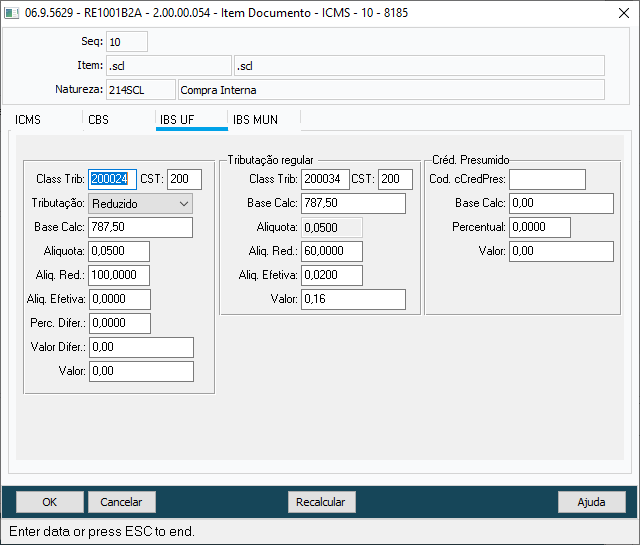Viewport: 640px width, 545px height.
Task: Click the Compra Interna description field
Action: (391, 90)
